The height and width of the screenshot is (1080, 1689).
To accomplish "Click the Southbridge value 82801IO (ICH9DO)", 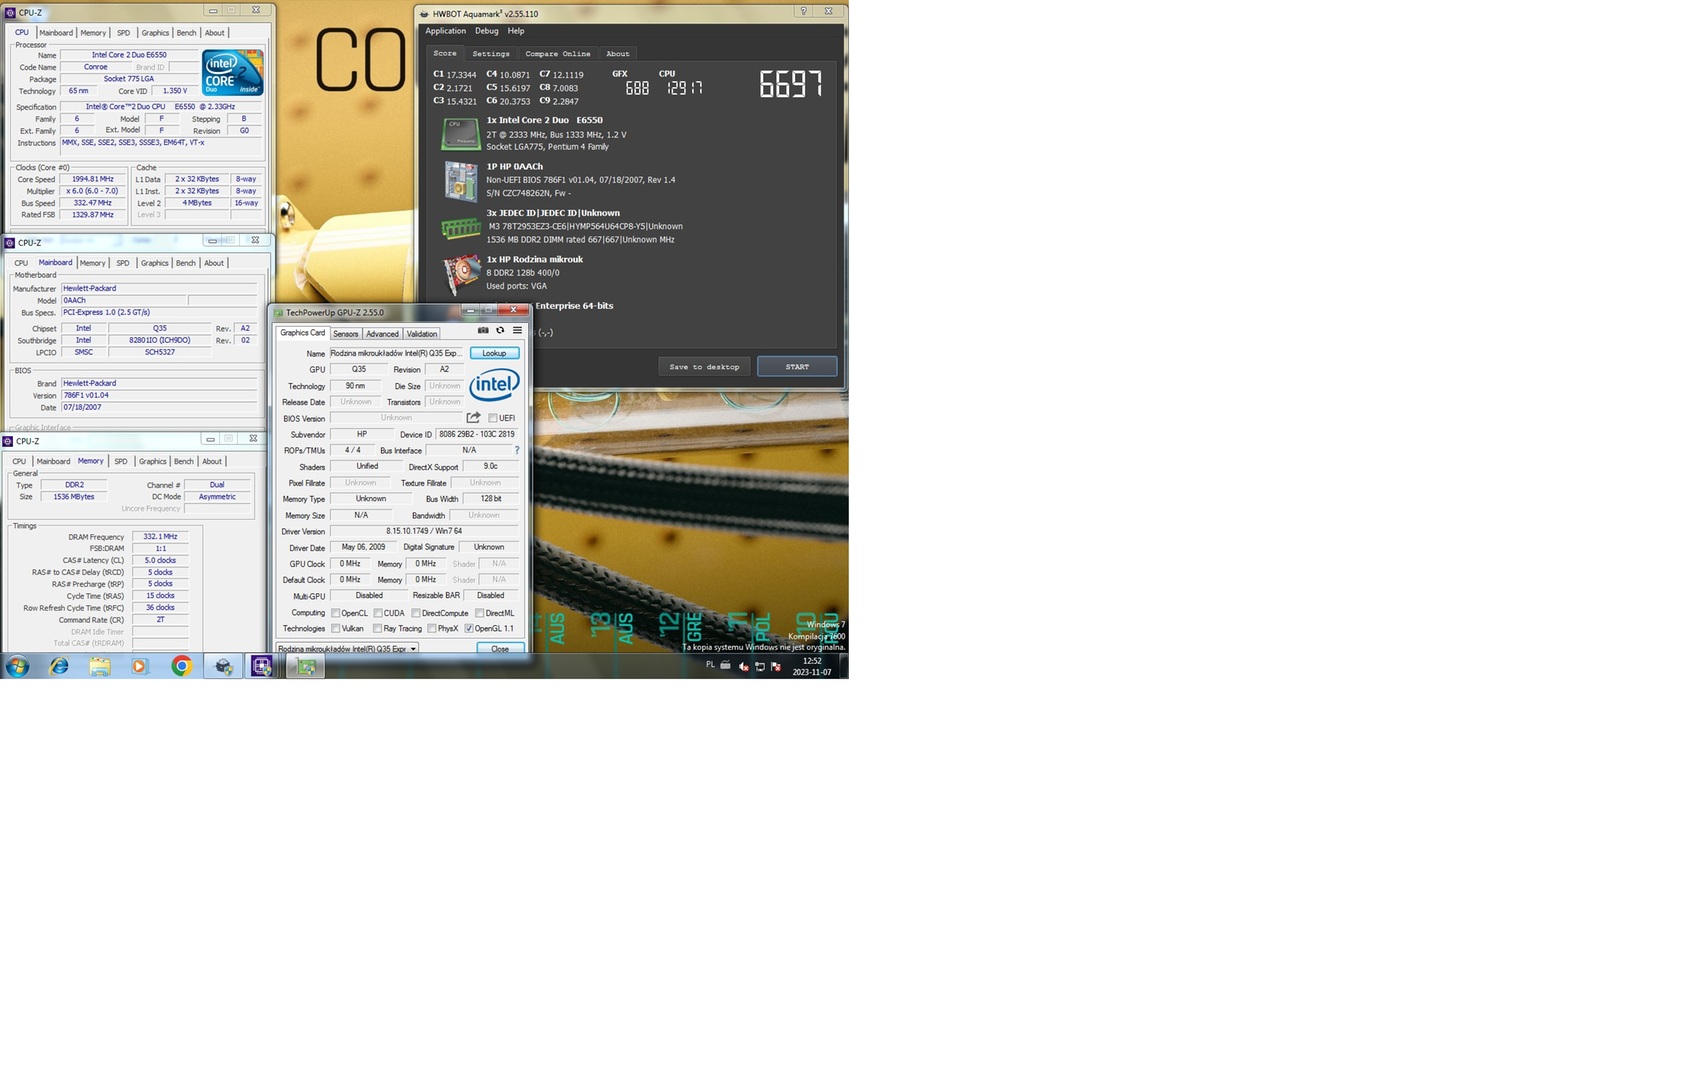I will click(160, 340).
